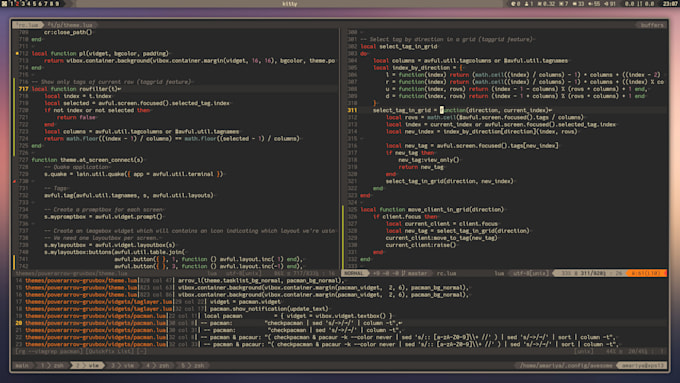This screenshot has width=680, height=383.
Task: Click rc.lua filename in right statusline
Action: [x=446, y=273]
